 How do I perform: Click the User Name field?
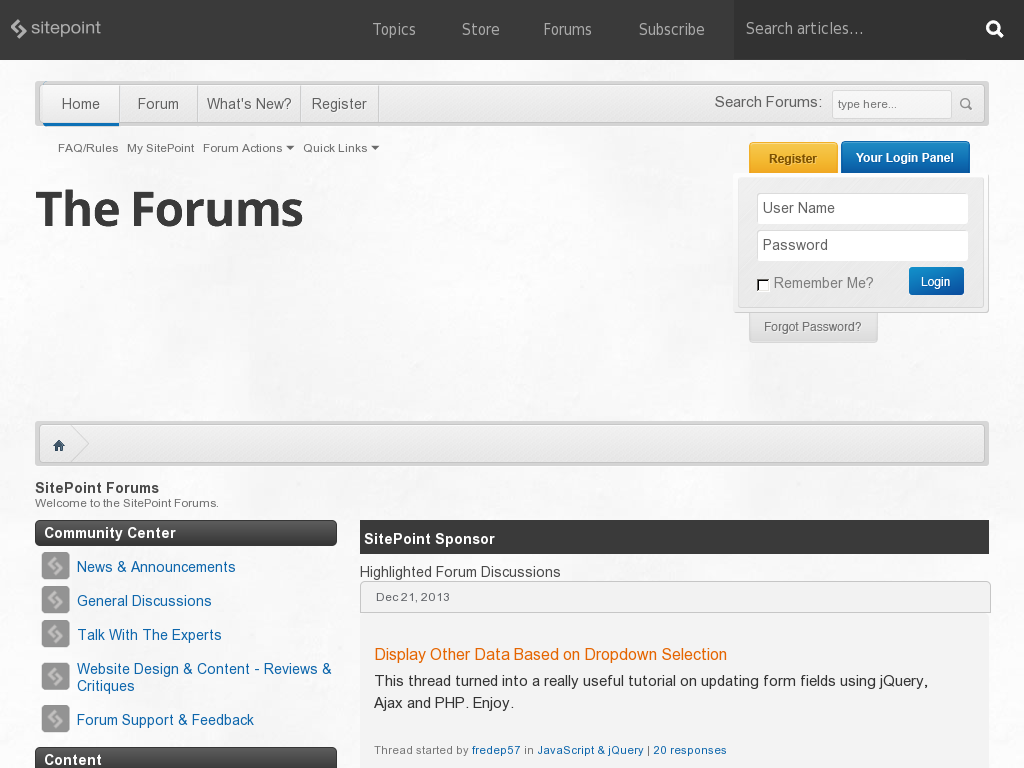pos(863,208)
